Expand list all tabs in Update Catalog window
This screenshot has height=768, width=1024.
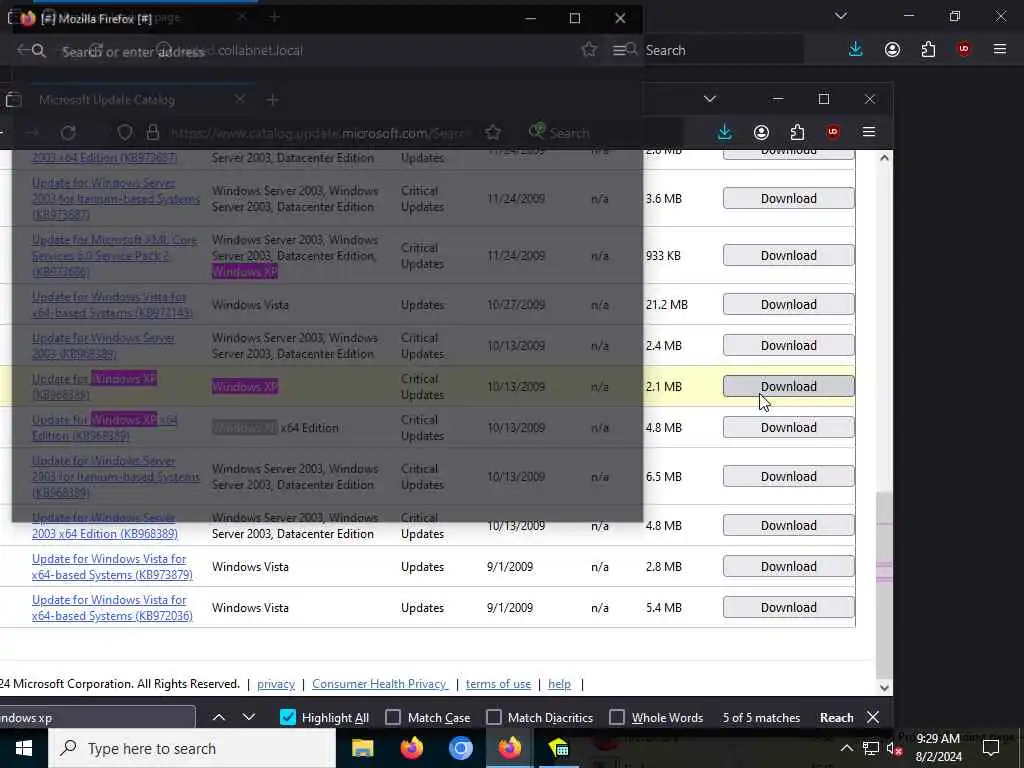coord(710,99)
